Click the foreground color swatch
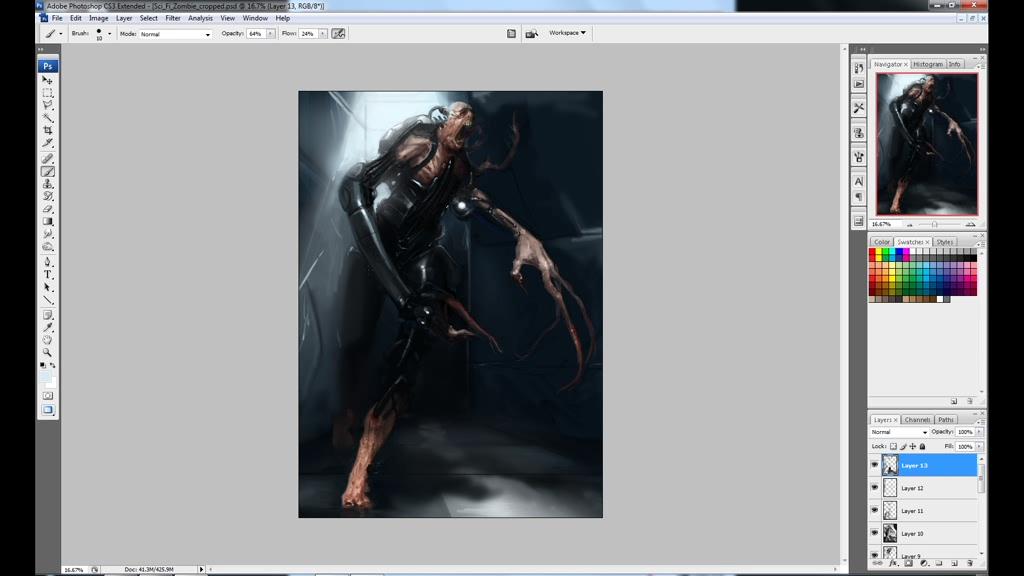The image size is (1024, 576). click(x=45, y=376)
